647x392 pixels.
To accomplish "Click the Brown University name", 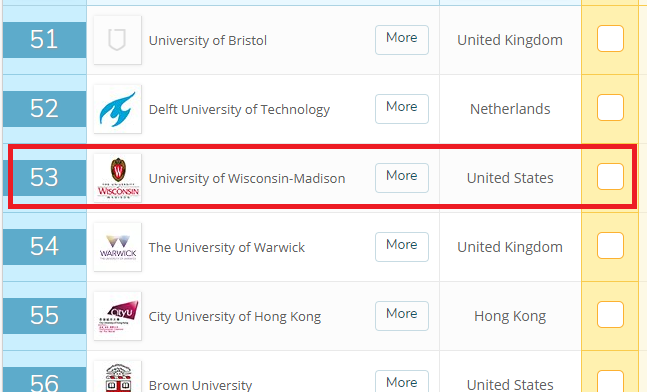I will tap(200, 385).
